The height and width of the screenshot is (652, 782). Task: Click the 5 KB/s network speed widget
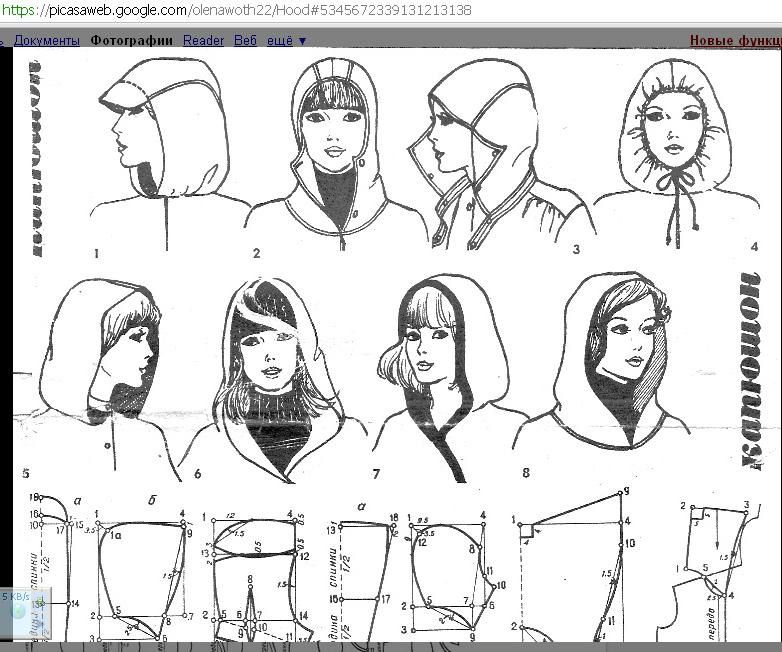[x=25, y=614]
